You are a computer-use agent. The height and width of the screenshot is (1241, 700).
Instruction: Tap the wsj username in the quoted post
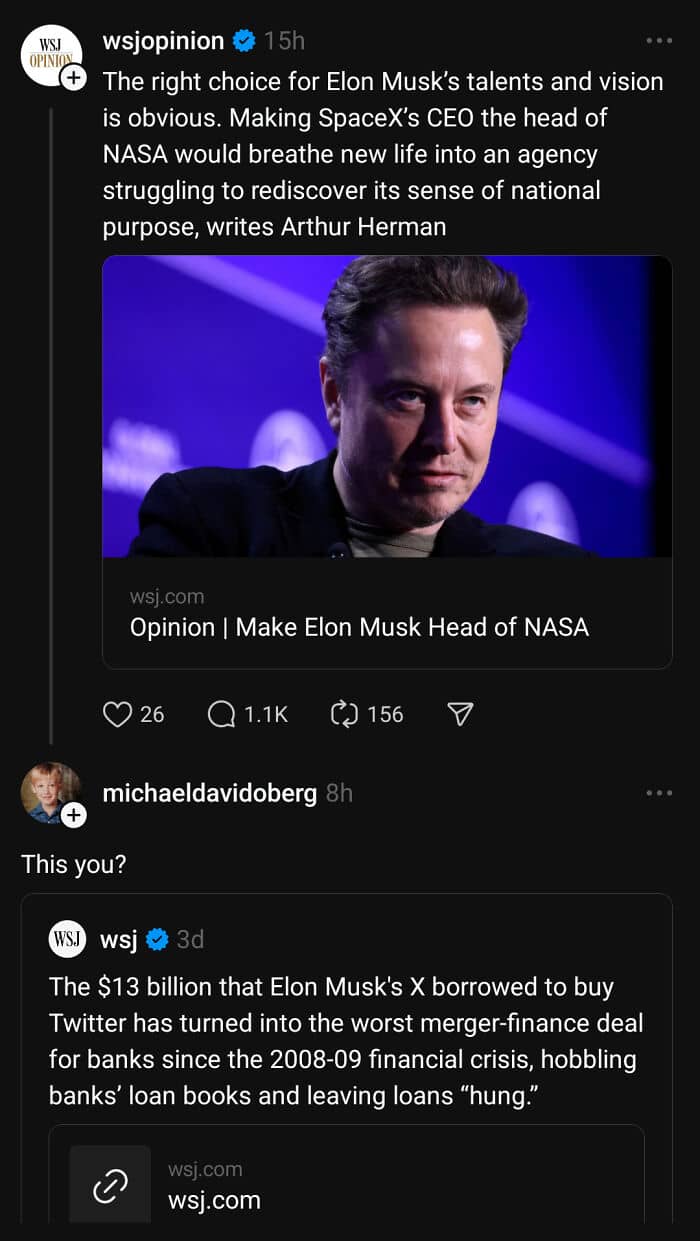coord(118,939)
